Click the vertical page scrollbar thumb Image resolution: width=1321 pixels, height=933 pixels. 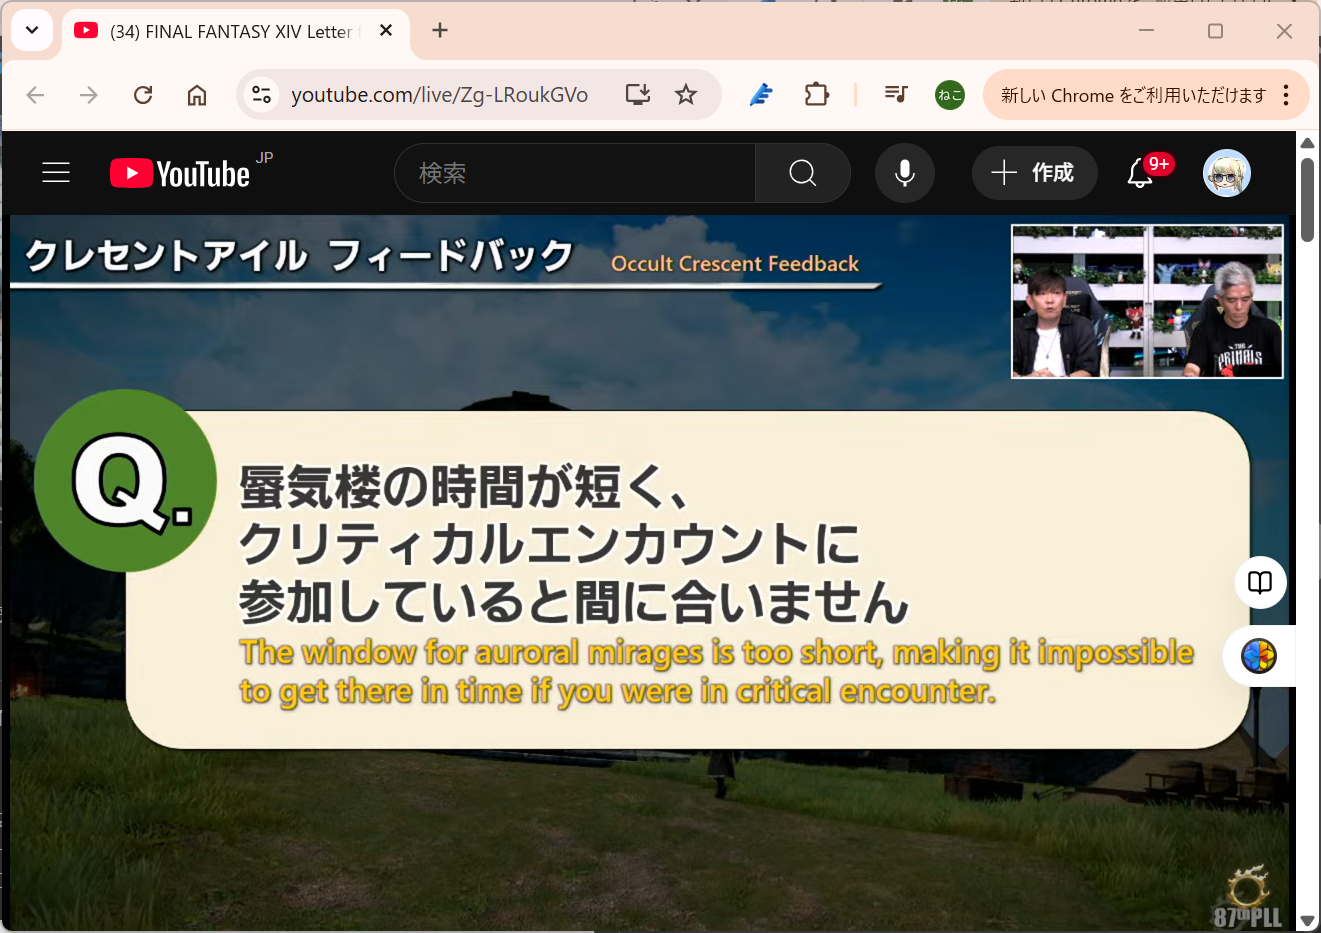click(1307, 199)
